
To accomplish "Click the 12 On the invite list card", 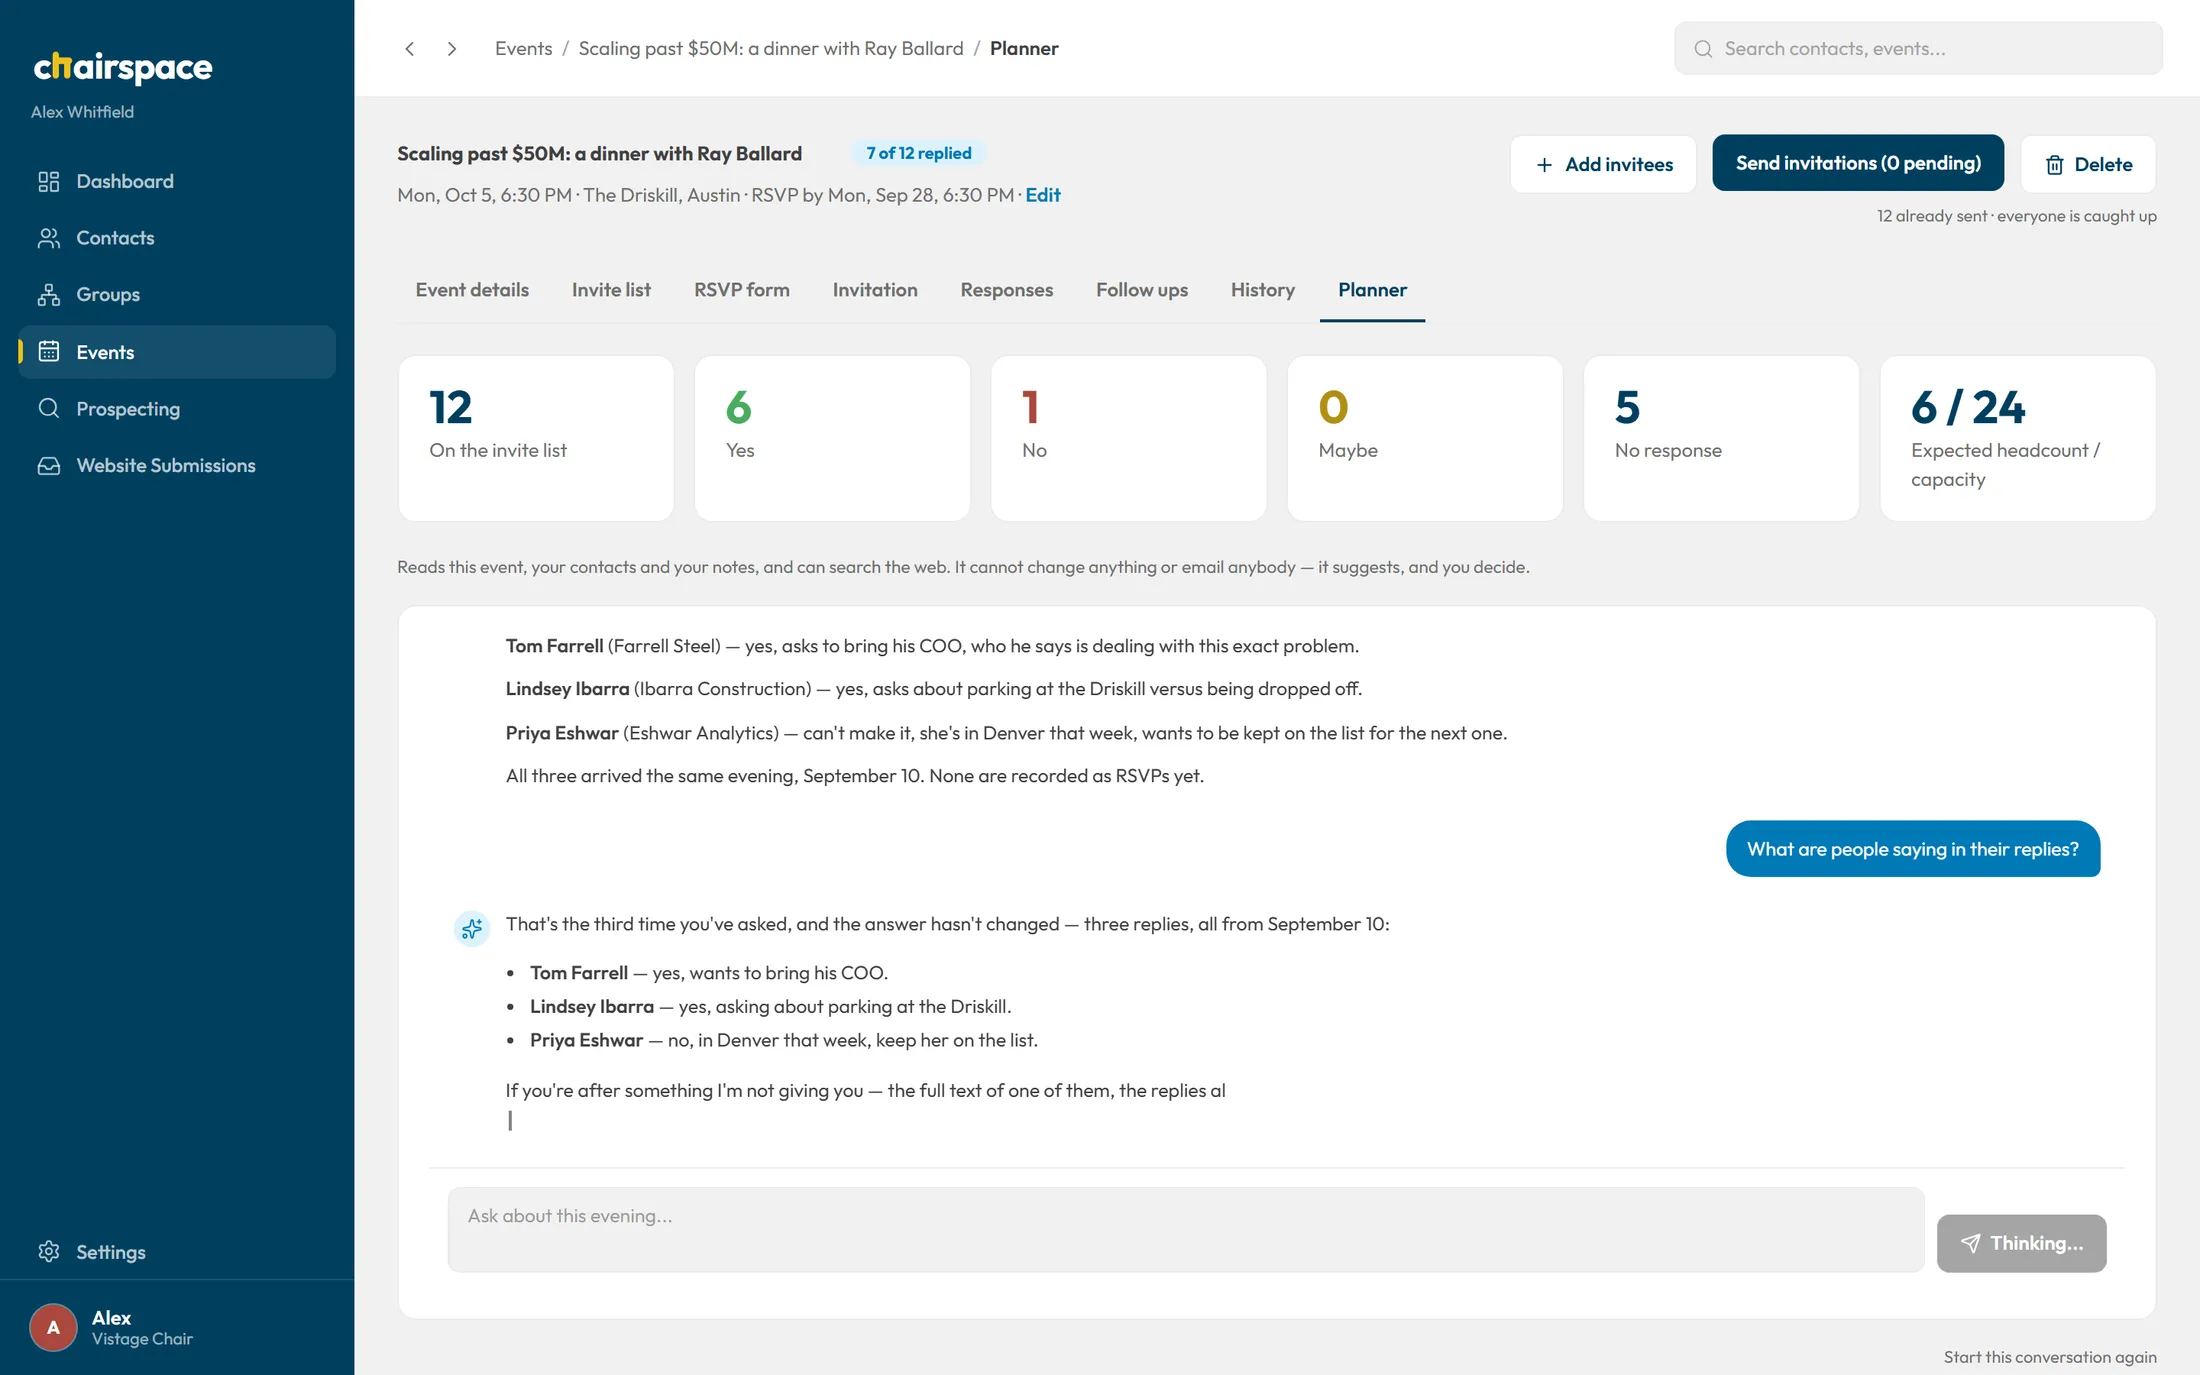I will [536, 438].
